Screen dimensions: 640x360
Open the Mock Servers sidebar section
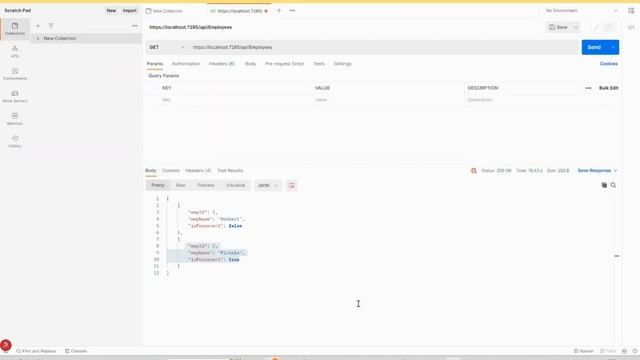15,96
